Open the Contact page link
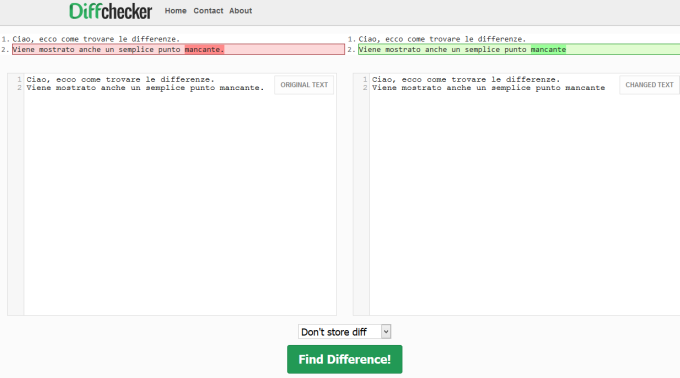The image size is (680, 378). point(208,11)
